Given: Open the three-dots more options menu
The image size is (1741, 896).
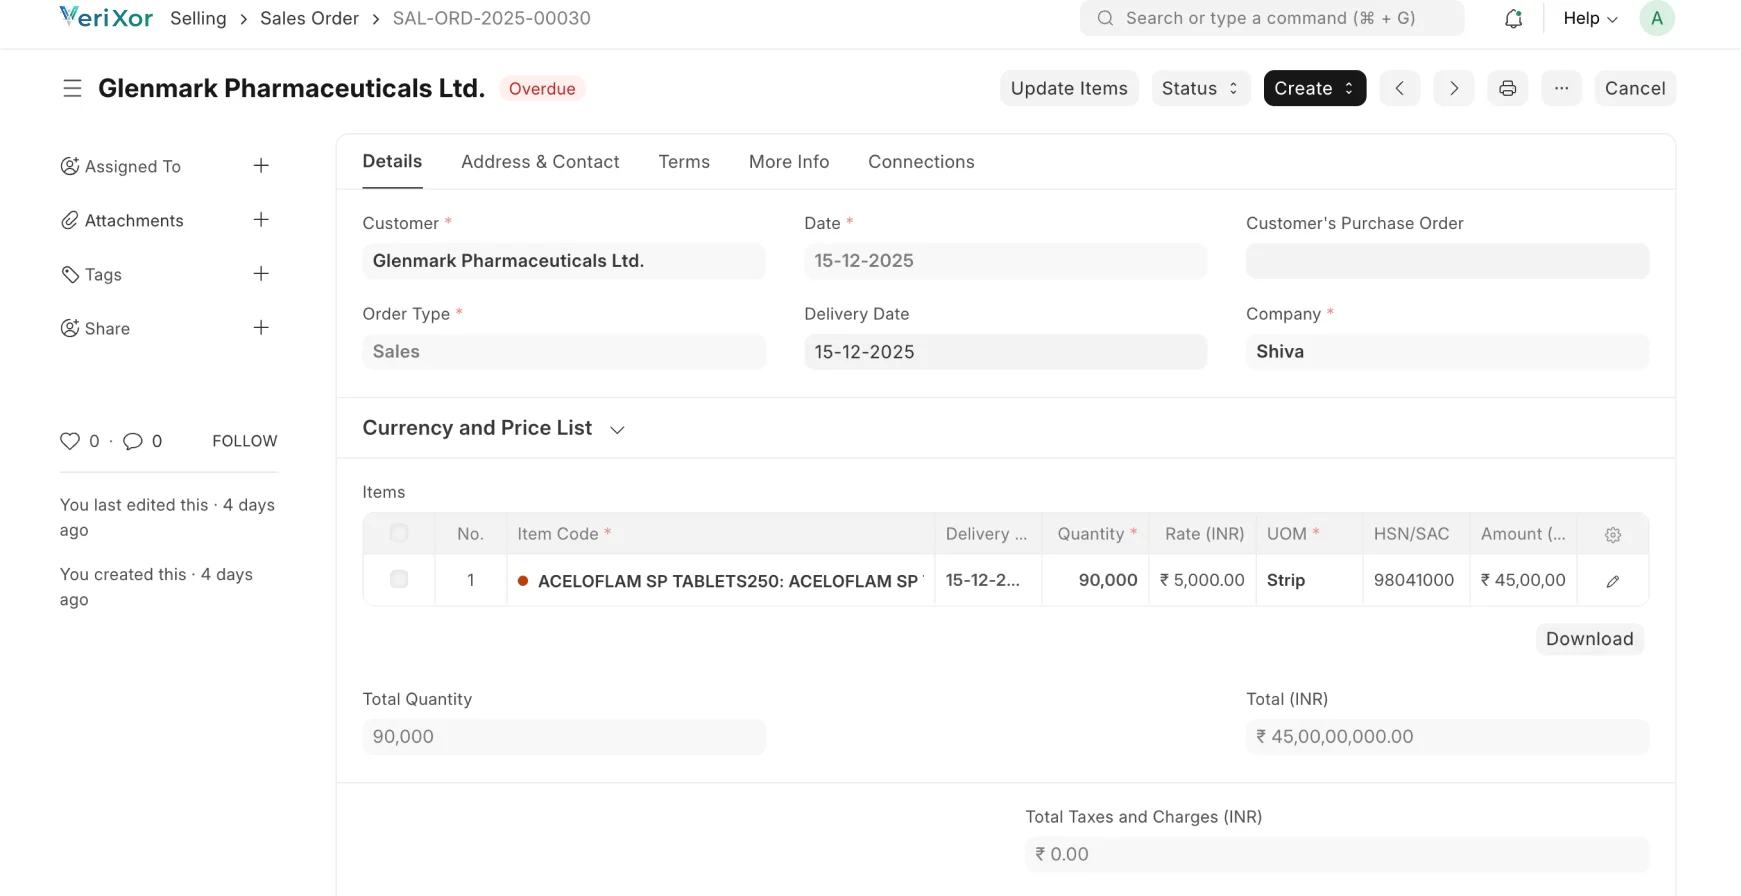Looking at the screenshot, I should click(1561, 88).
